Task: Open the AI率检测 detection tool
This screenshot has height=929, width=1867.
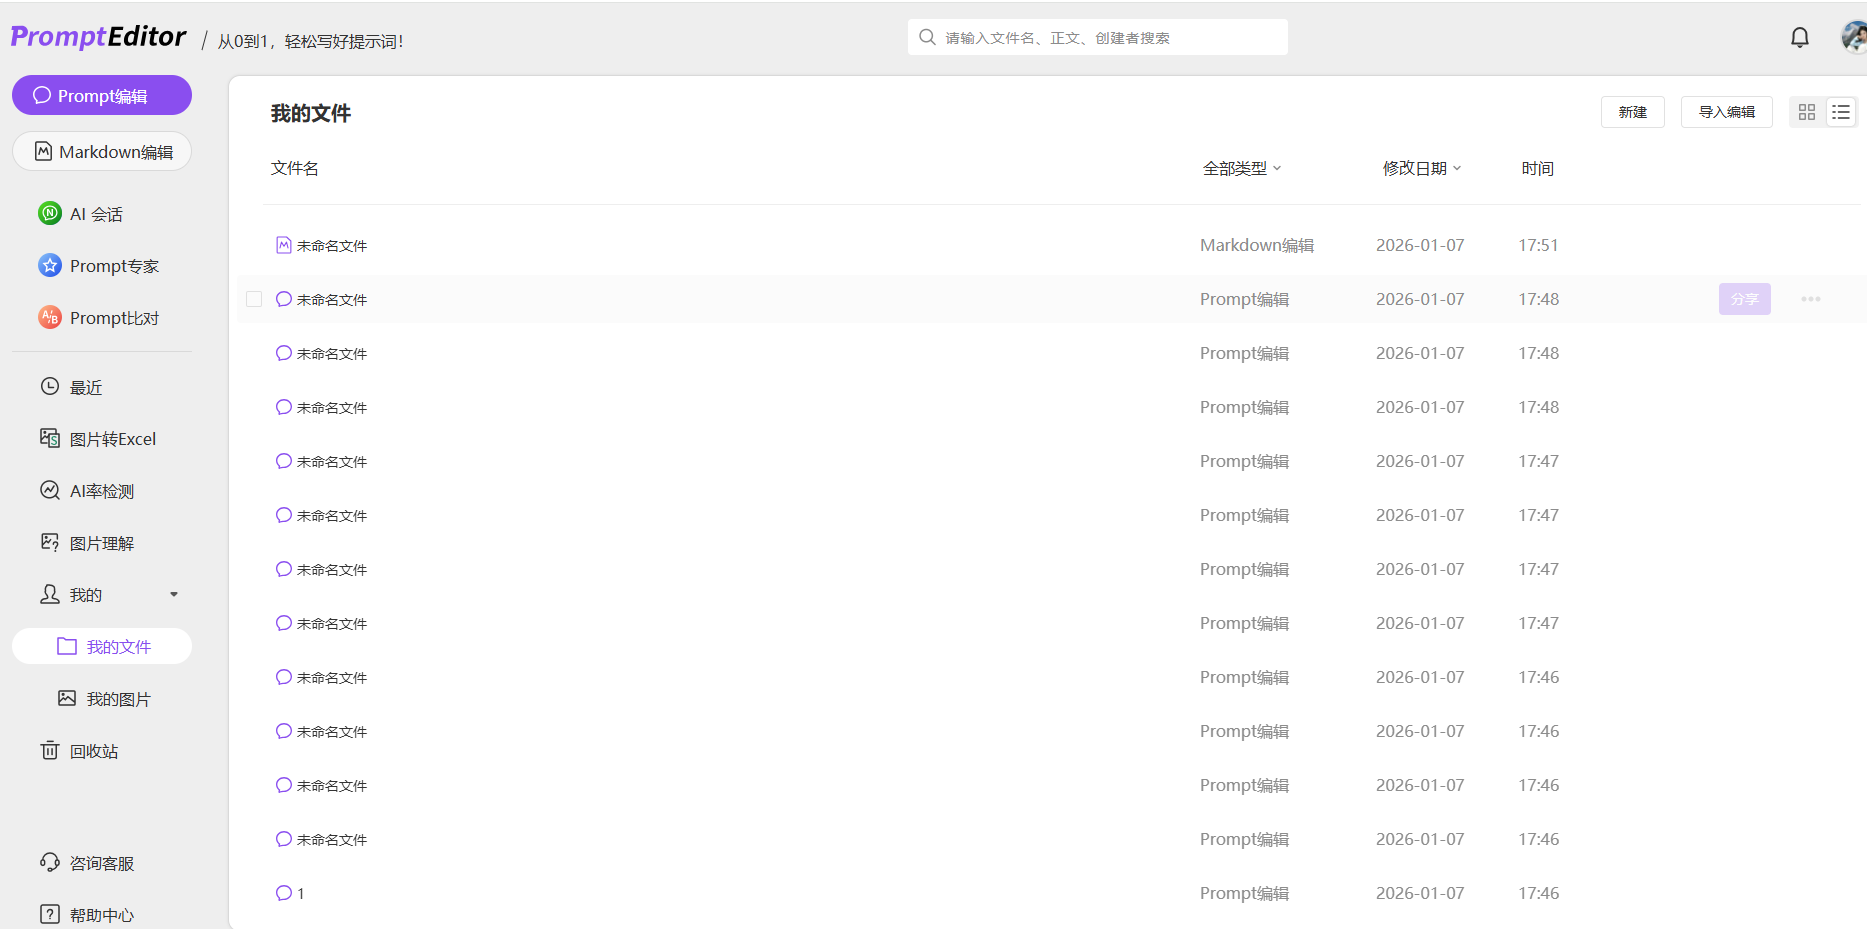Action: (x=101, y=491)
